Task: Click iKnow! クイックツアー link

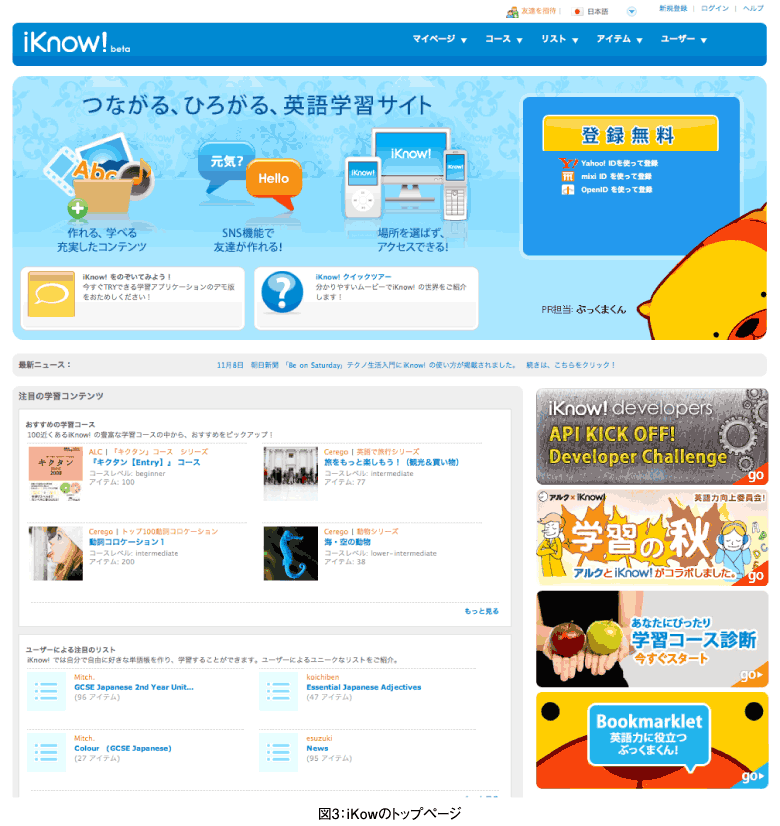Action: coord(353,277)
